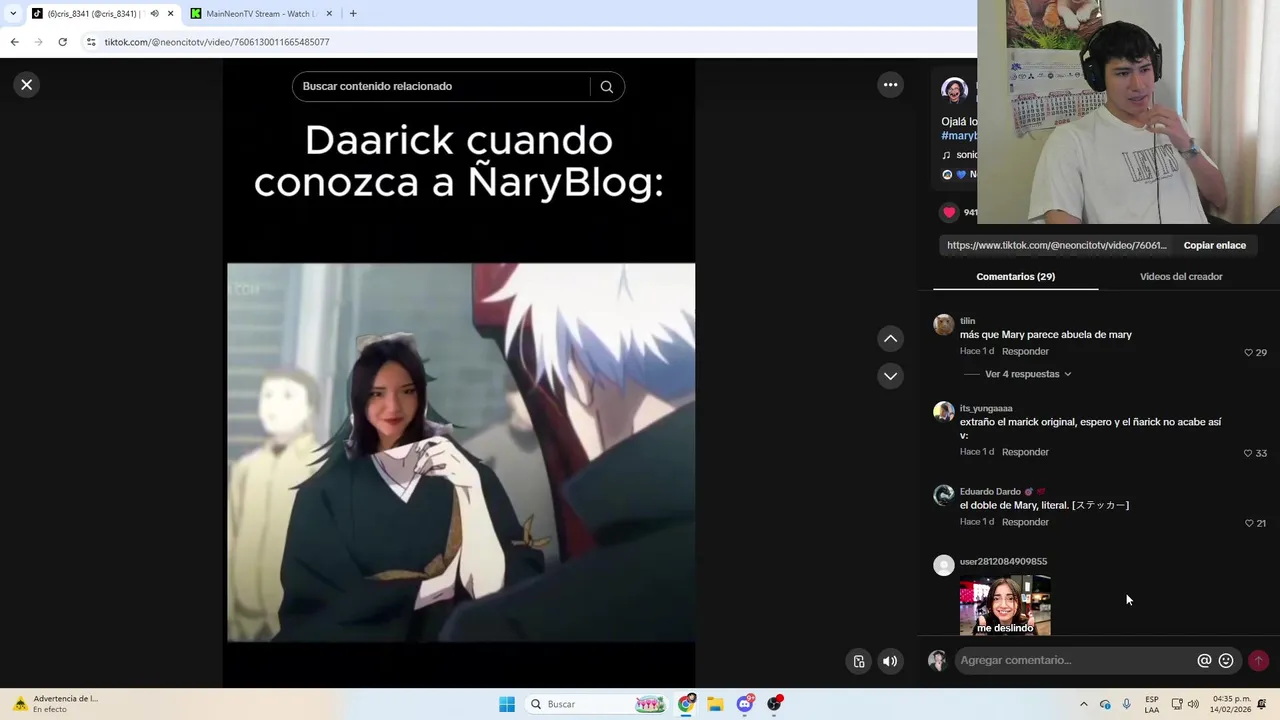1280x720 pixels.
Task: Open Windows Start menu
Action: 507,704
